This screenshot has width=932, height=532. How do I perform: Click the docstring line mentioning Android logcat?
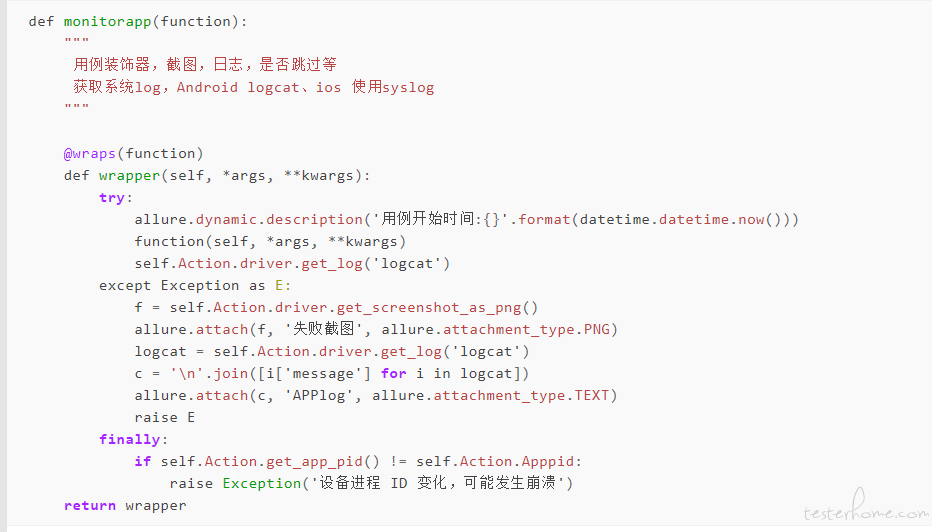click(254, 87)
